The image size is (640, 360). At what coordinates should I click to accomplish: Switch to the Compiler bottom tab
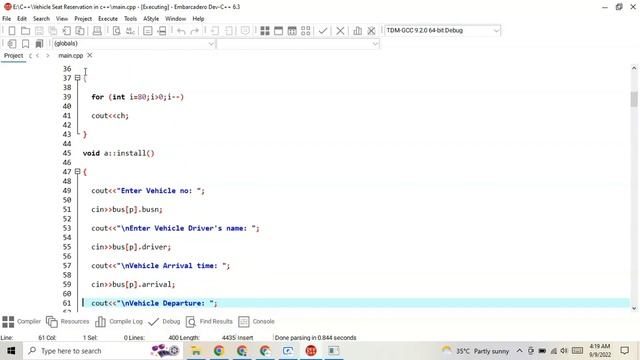point(21,322)
